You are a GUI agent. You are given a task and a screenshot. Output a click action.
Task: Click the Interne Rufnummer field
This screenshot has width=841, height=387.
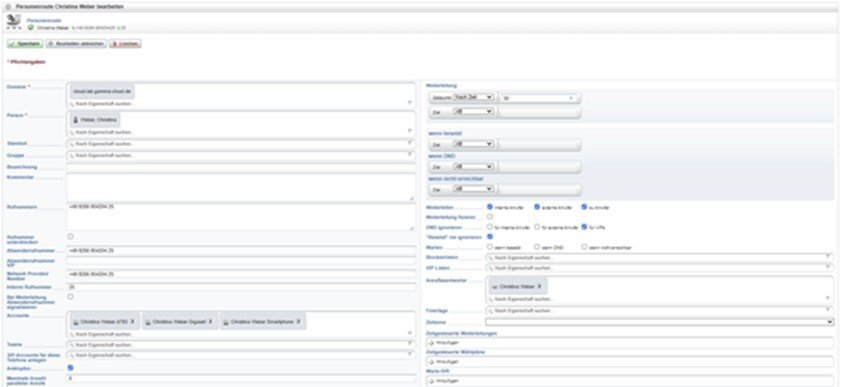pyautogui.click(x=241, y=287)
